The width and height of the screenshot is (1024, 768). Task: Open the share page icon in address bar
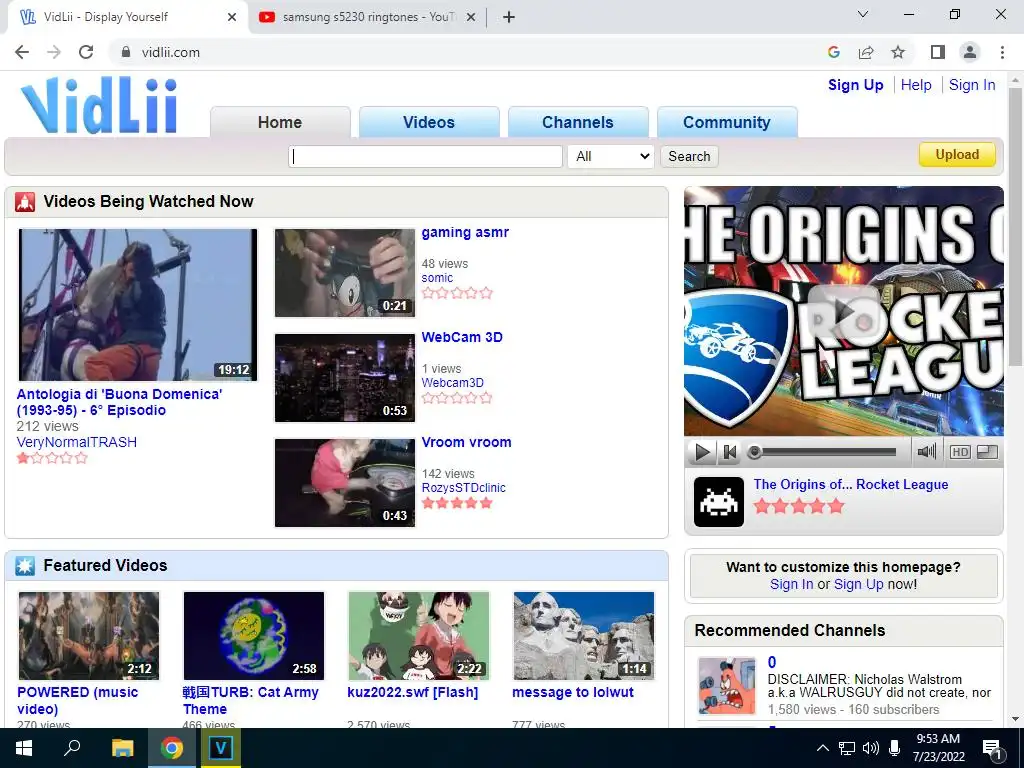[866, 52]
